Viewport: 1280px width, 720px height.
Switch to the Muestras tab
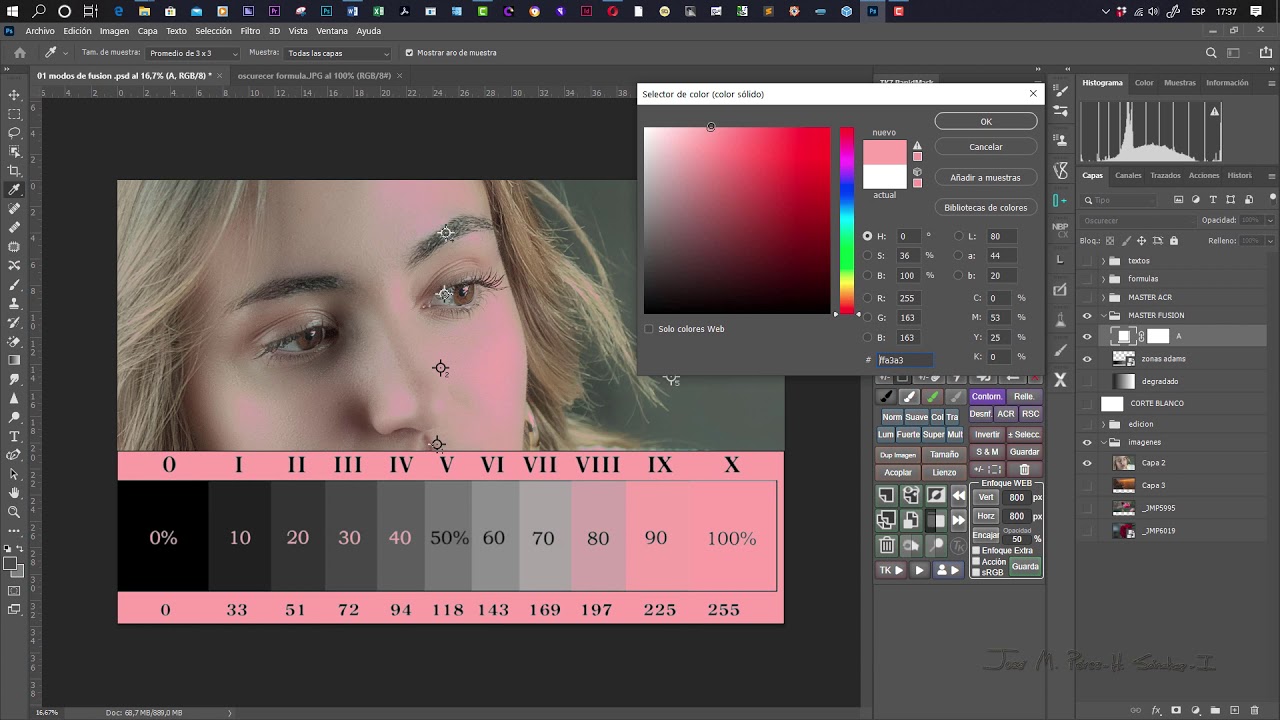click(1180, 83)
